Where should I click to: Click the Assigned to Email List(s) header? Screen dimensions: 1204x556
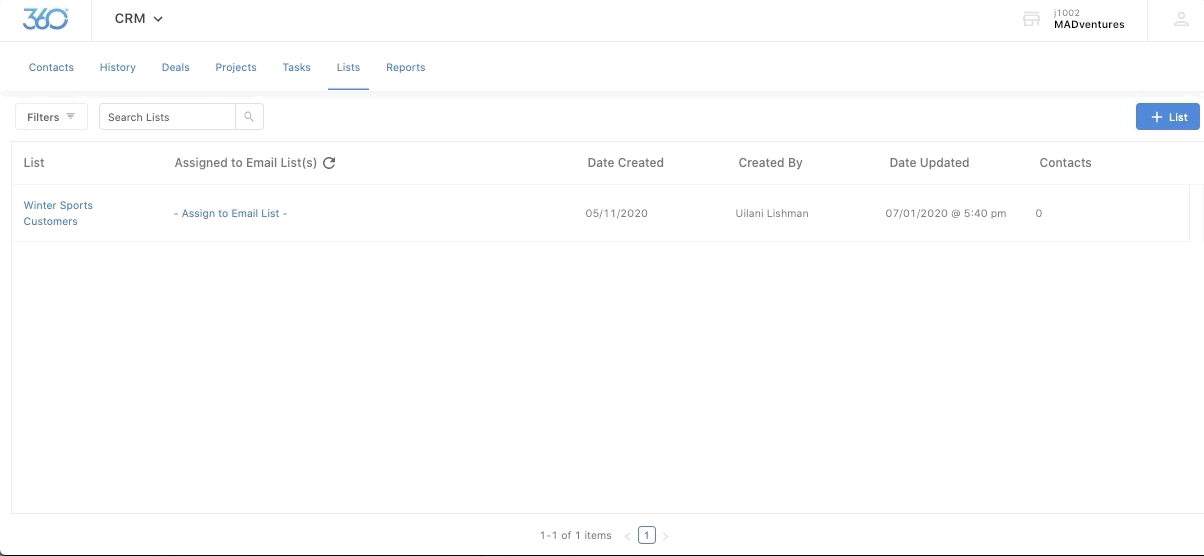coord(246,163)
